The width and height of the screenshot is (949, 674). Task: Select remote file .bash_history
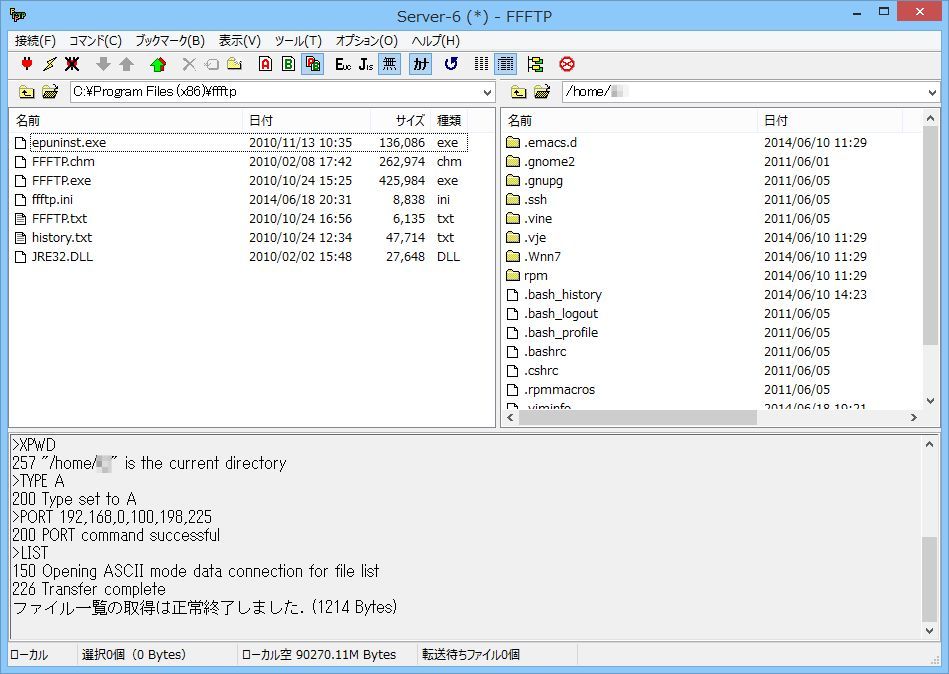click(563, 295)
